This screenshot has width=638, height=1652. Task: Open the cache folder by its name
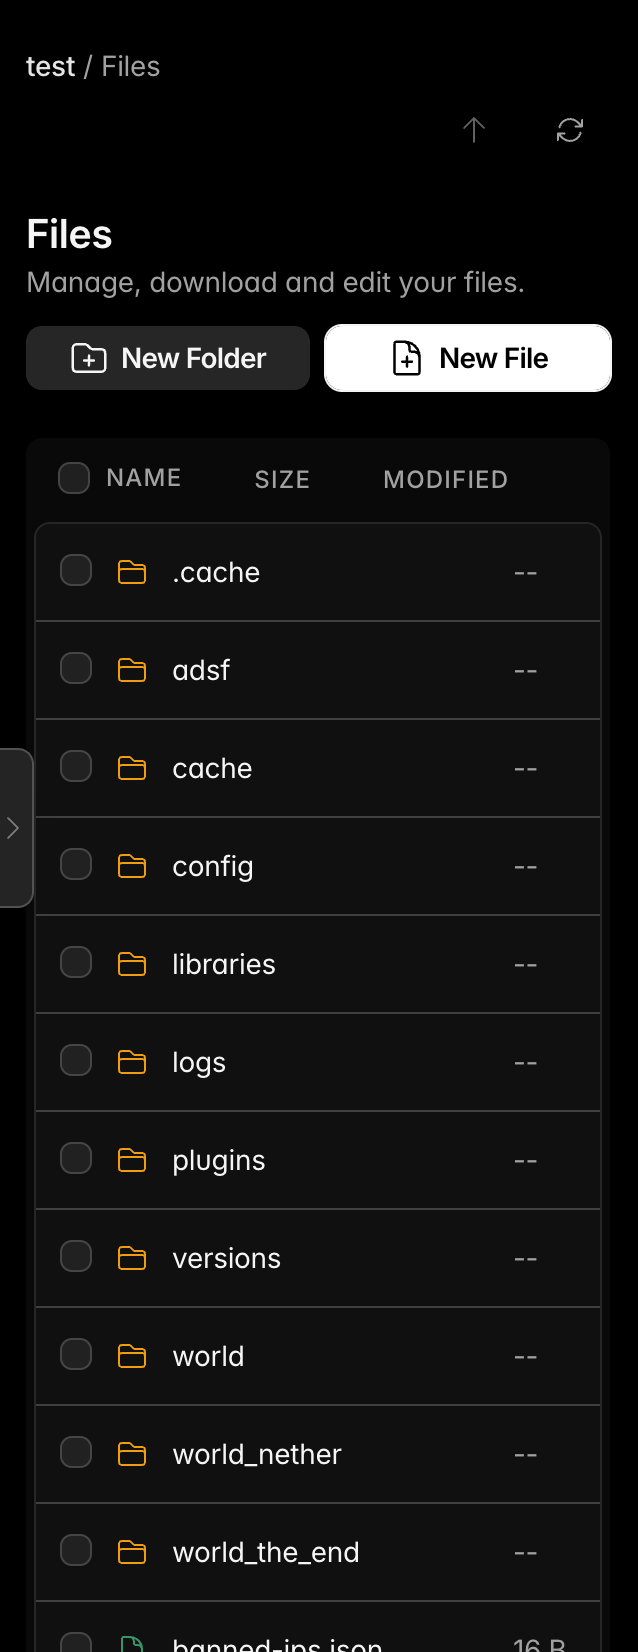(x=212, y=769)
